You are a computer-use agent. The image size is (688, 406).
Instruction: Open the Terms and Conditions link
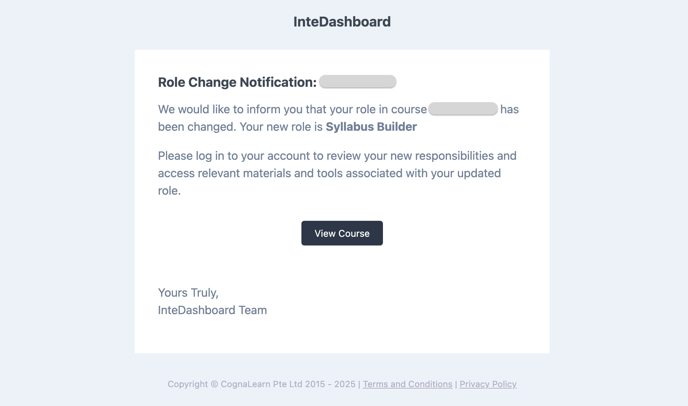pos(407,384)
